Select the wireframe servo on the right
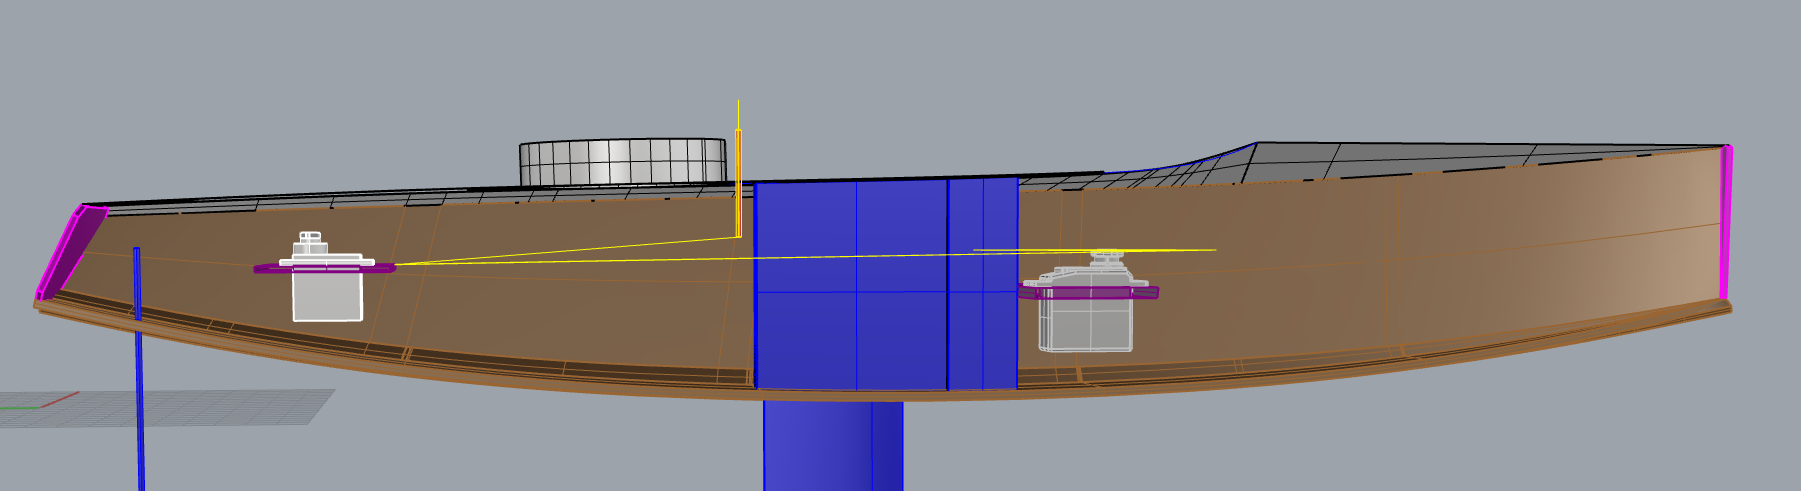The height and width of the screenshot is (491, 1801). pyautogui.click(x=1085, y=323)
